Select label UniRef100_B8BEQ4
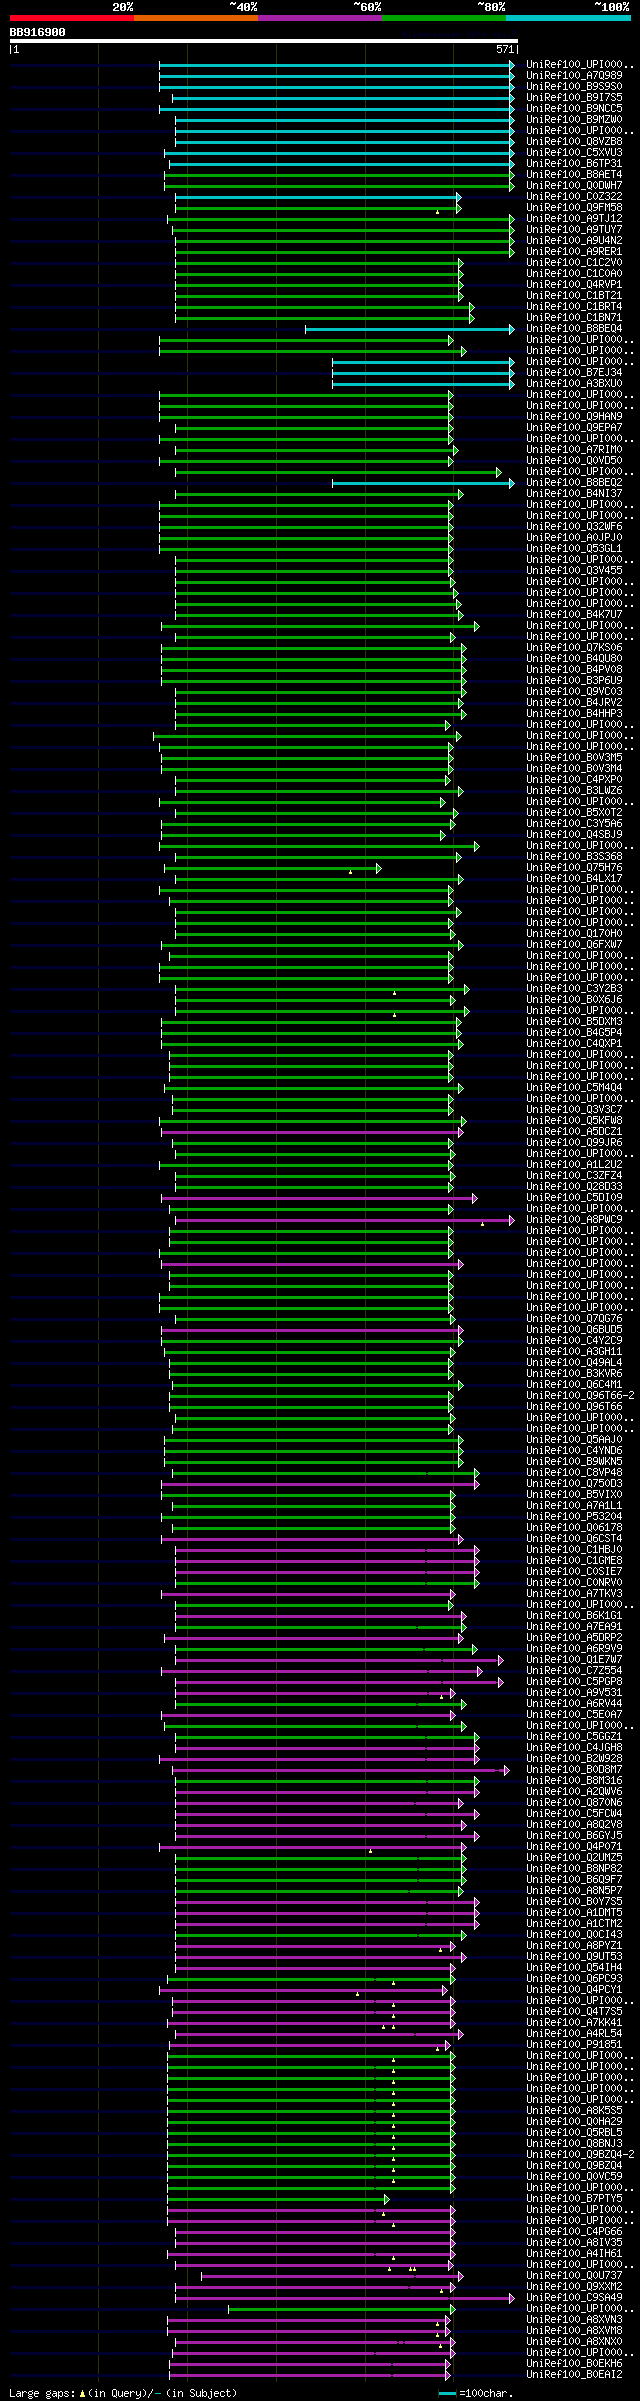 point(574,328)
